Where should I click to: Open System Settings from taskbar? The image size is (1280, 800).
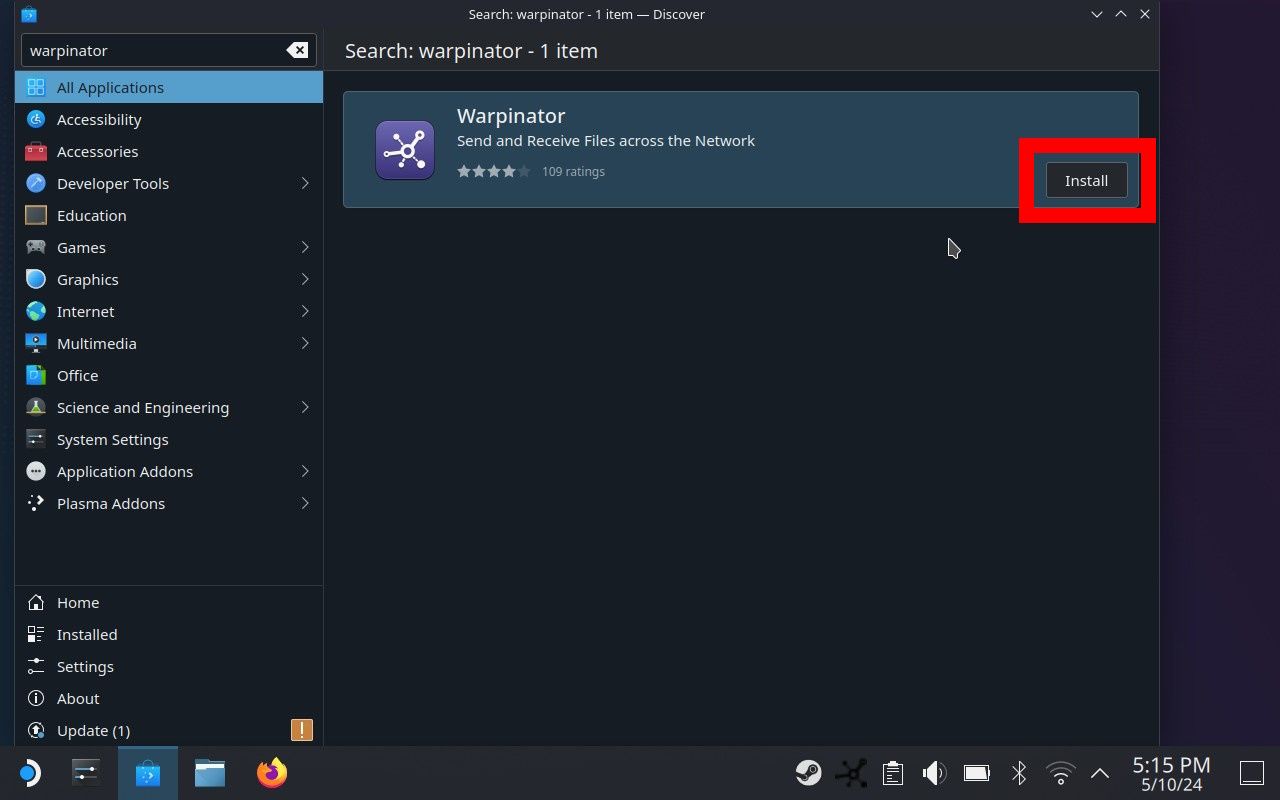coord(86,773)
